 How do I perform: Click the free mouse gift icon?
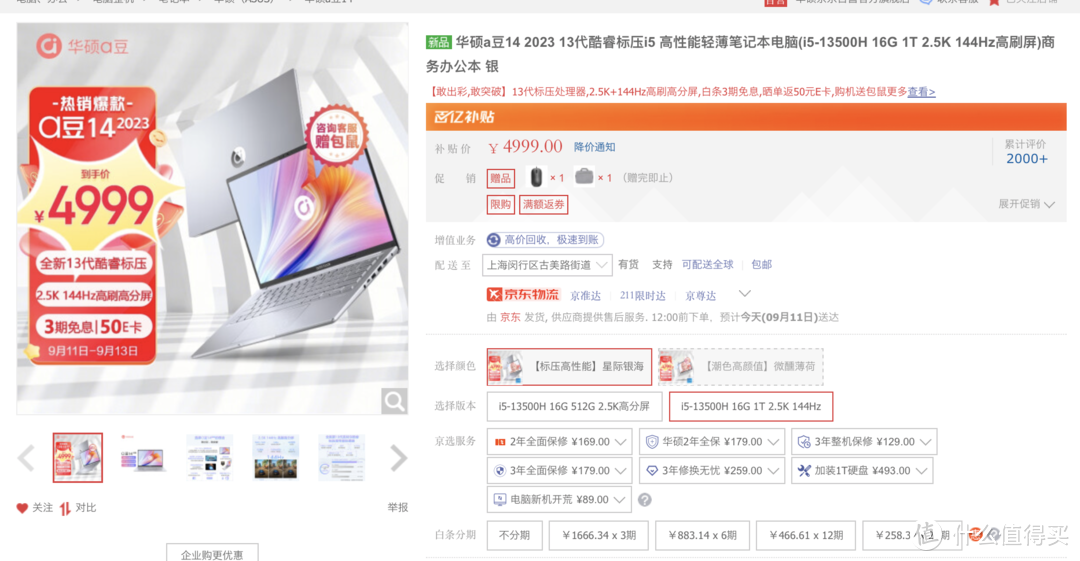coord(536,177)
